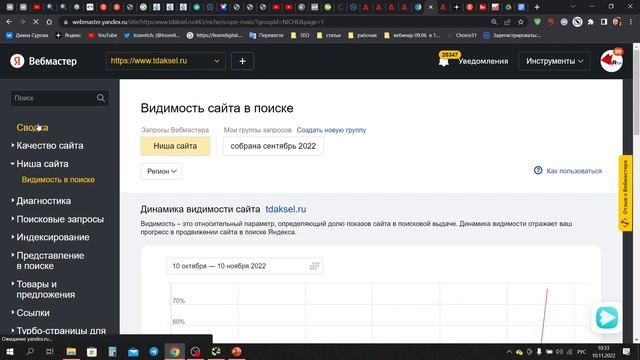Open the chat assistant widget
Screen dimensions: 640x360
[x=607, y=318]
